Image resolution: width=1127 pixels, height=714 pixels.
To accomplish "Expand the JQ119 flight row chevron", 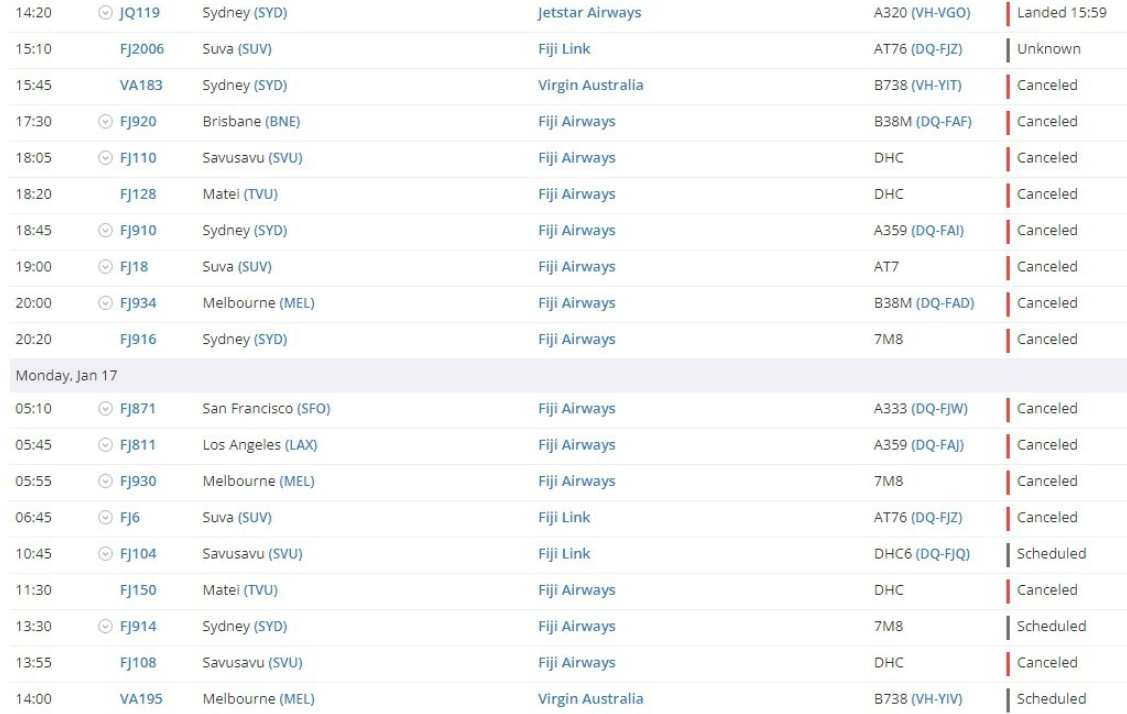I will (x=106, y=13).
